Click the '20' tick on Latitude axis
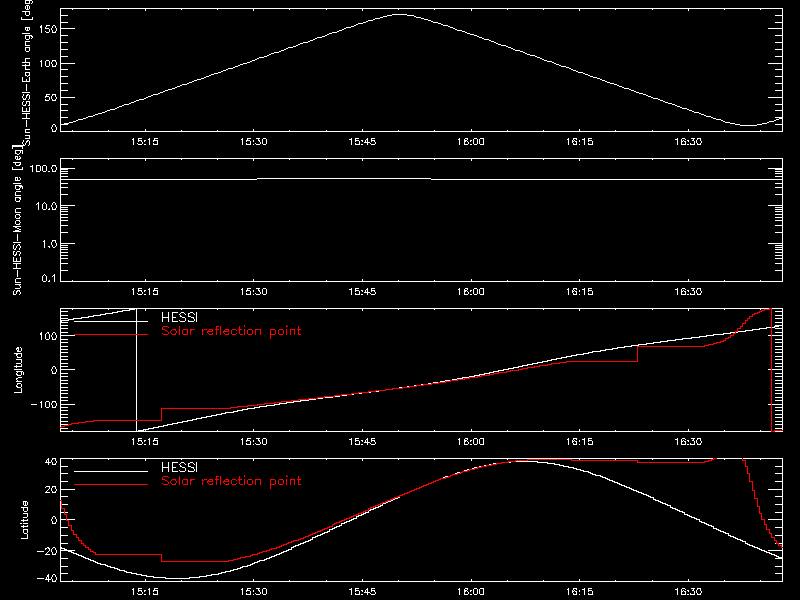The width and height of the screenshot is (800, 600). (51, 490)
